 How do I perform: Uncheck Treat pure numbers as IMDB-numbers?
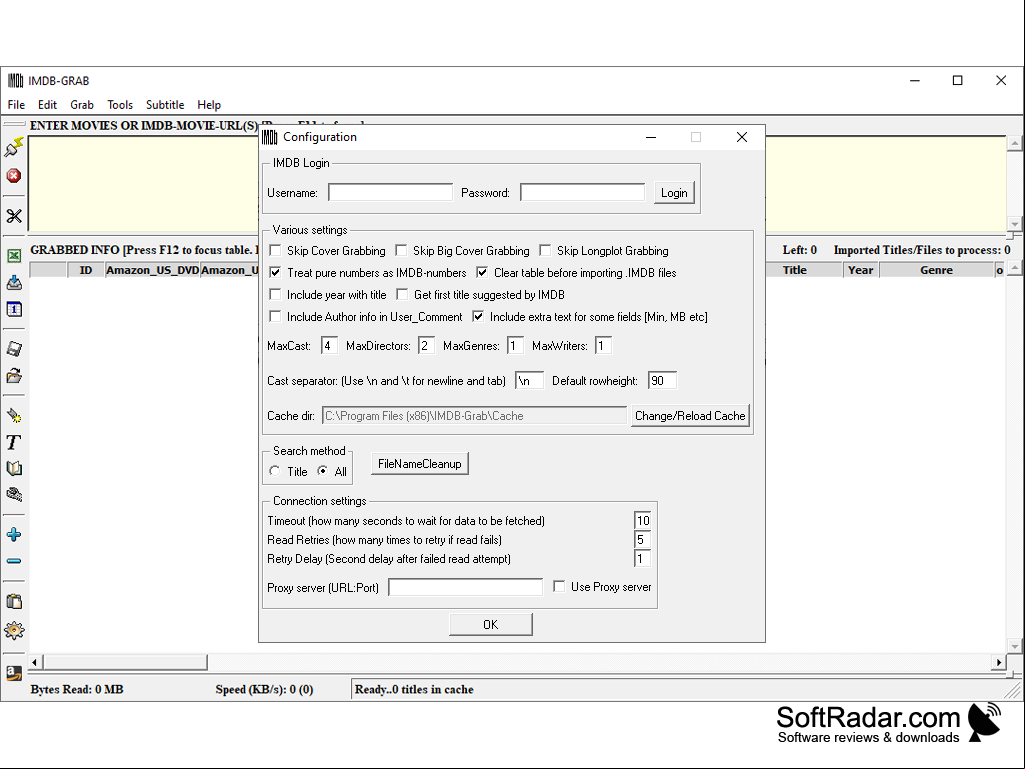[x=275, y=273]
